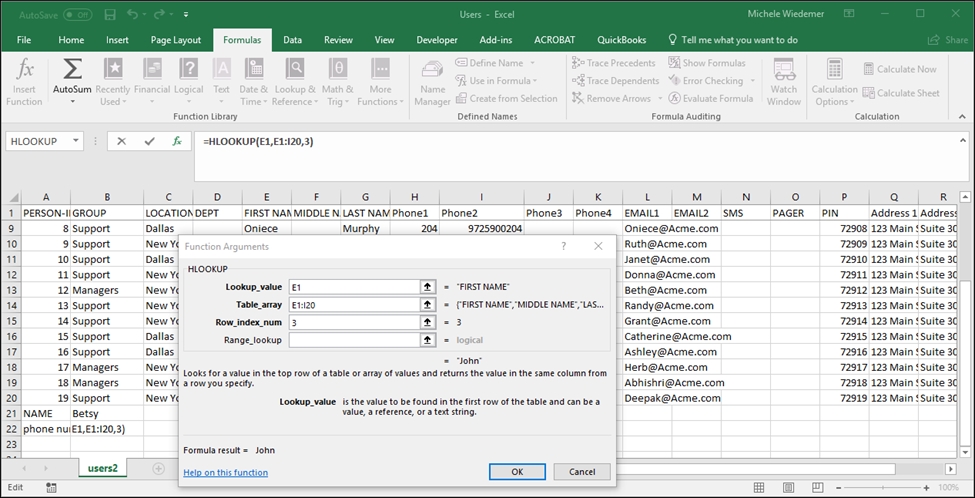975x498 pixels.
Task: Collapse the ribbon arrow
Action: [x=963, y=116]
